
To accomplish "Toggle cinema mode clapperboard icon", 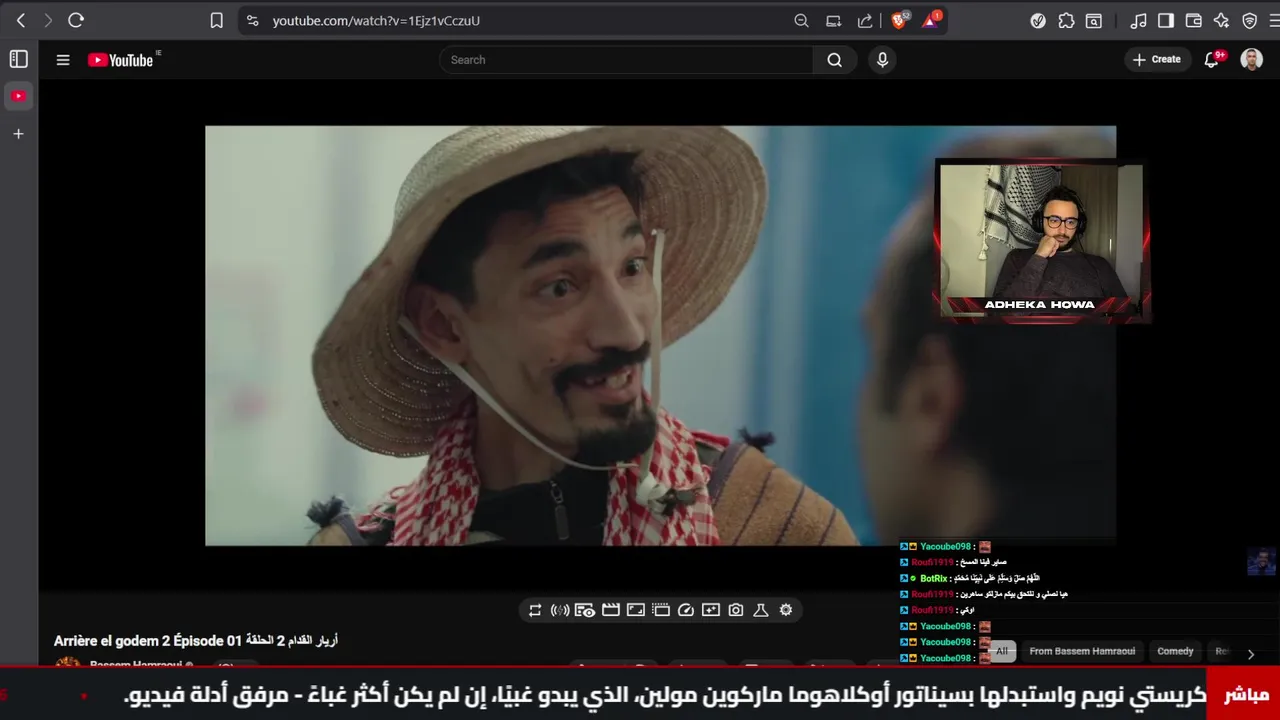I will point(611,610).
